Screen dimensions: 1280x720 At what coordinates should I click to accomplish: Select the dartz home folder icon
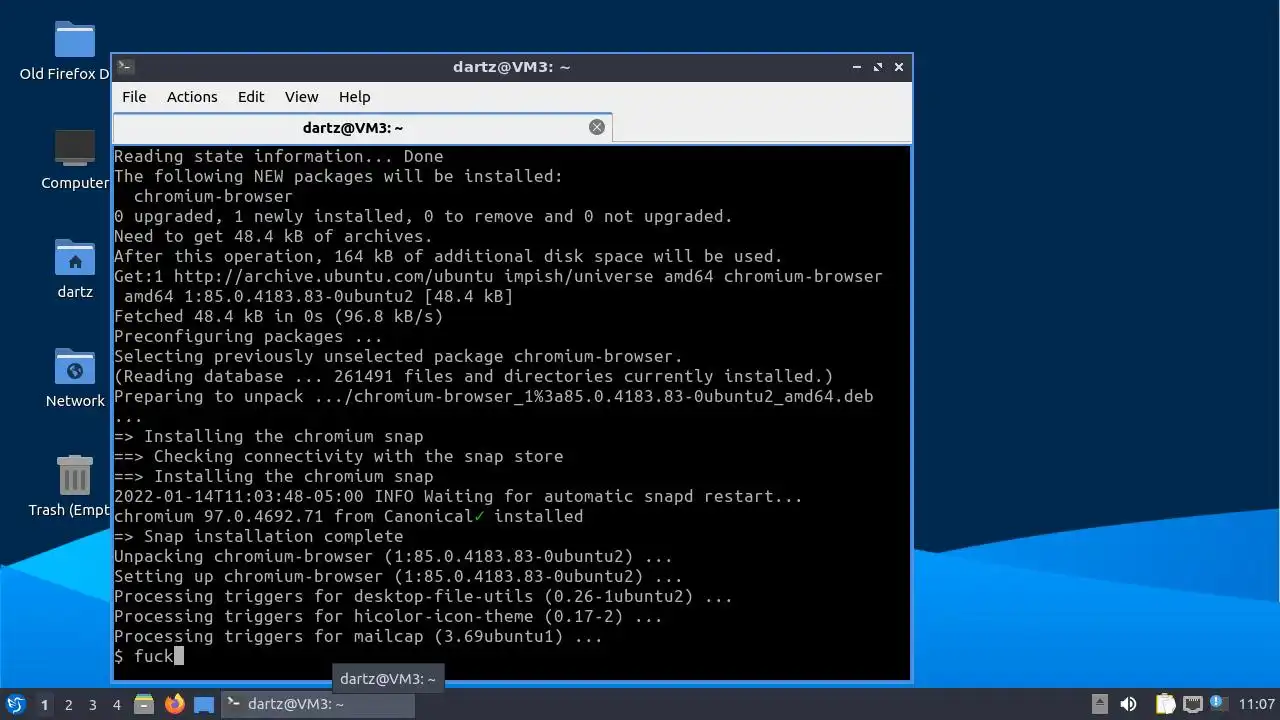click(x=75, y=270)
